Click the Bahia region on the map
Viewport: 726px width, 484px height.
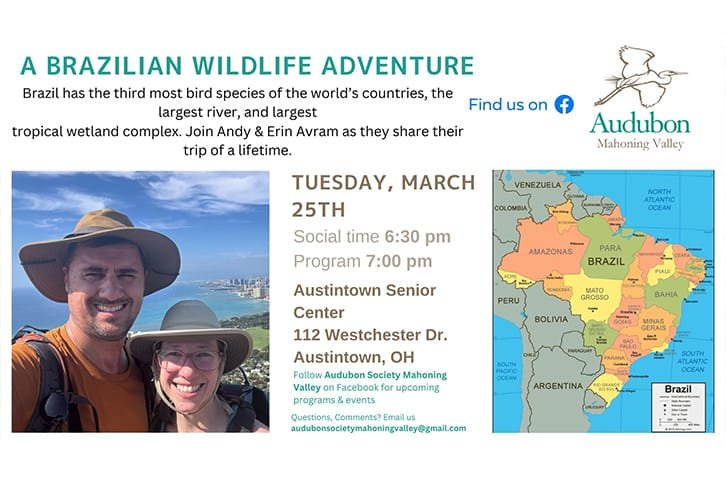[666, 295]
